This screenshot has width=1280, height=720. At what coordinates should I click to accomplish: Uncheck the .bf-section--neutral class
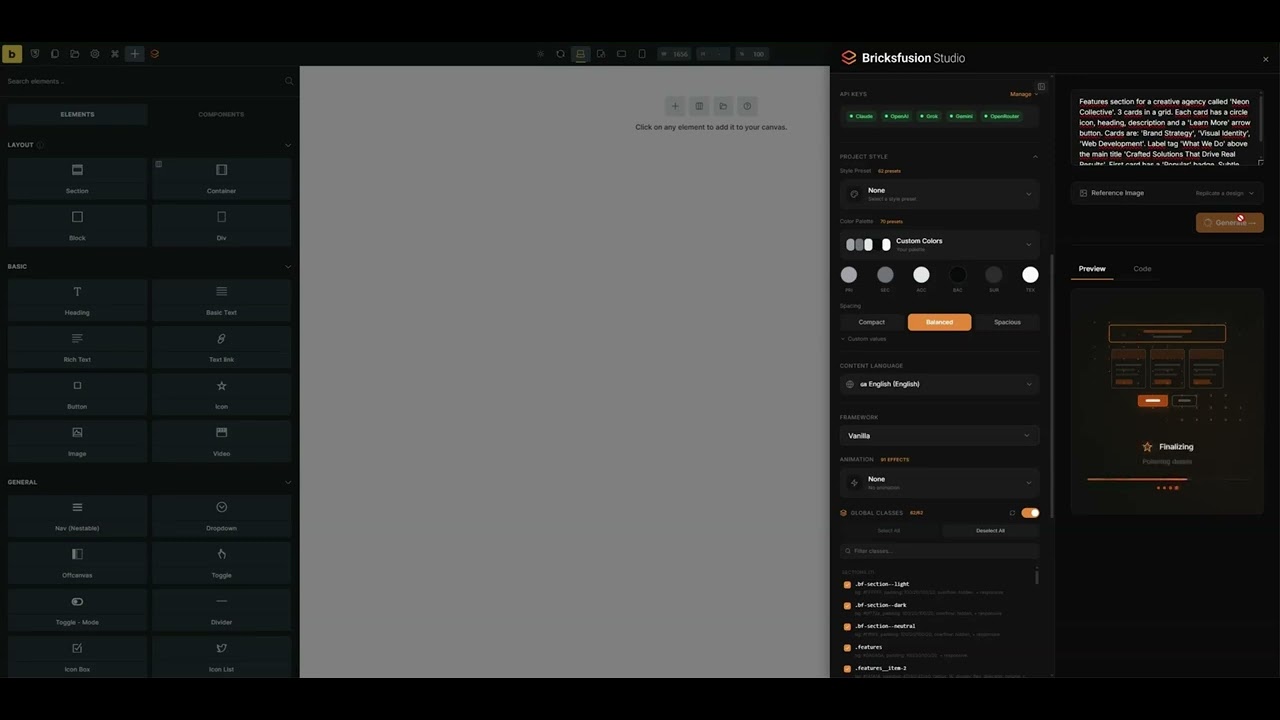847,627
